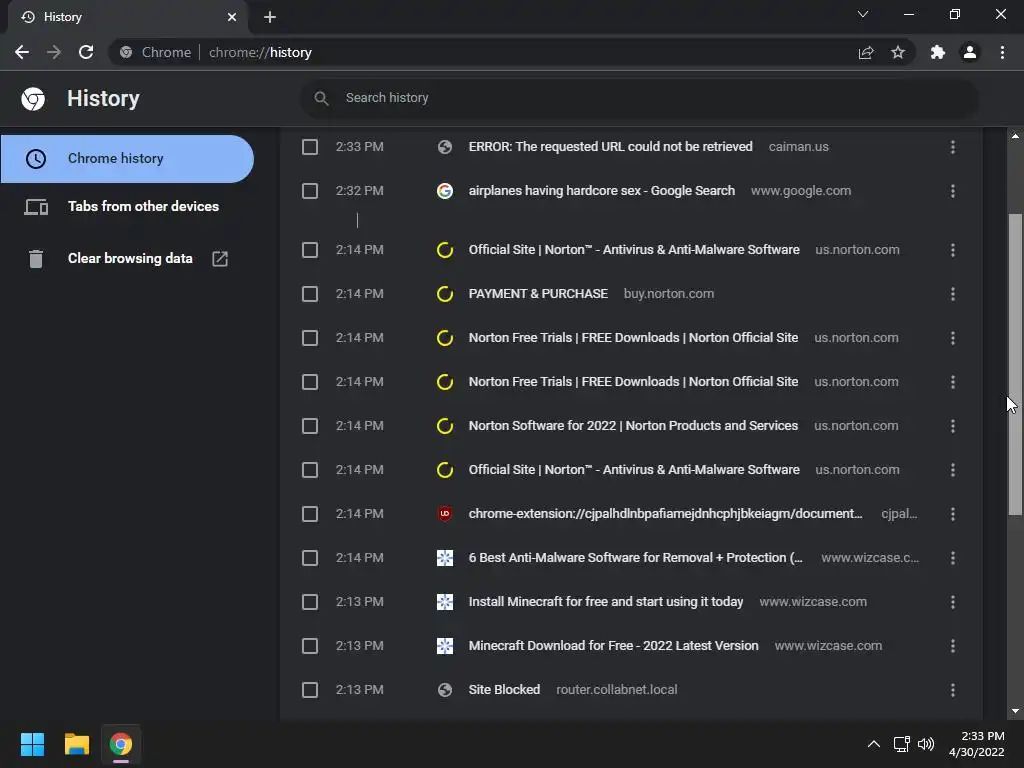The image size is (1024, 768).
Task: Open the profile avatar menu
Action: tap(970, 52)
